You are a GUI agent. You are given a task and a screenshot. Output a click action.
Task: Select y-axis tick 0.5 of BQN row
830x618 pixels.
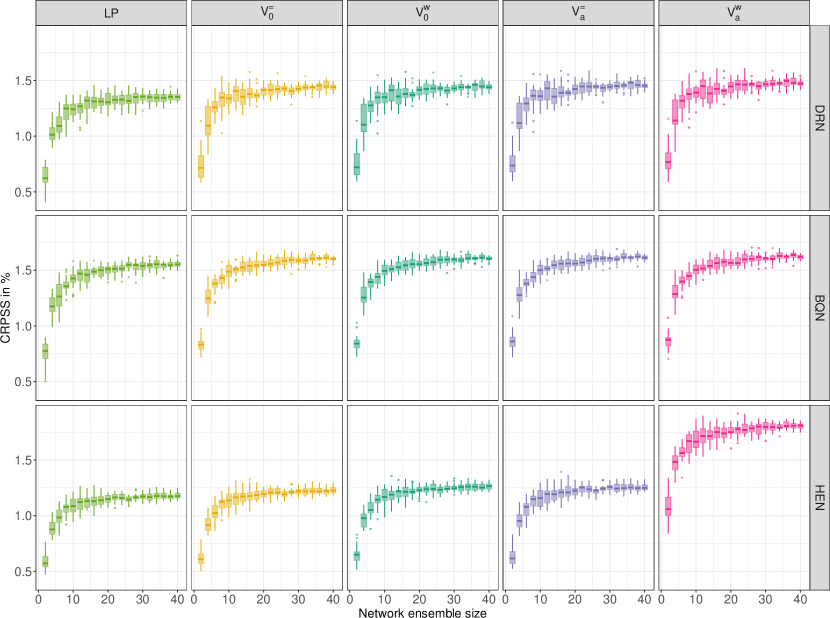(24, 381)
